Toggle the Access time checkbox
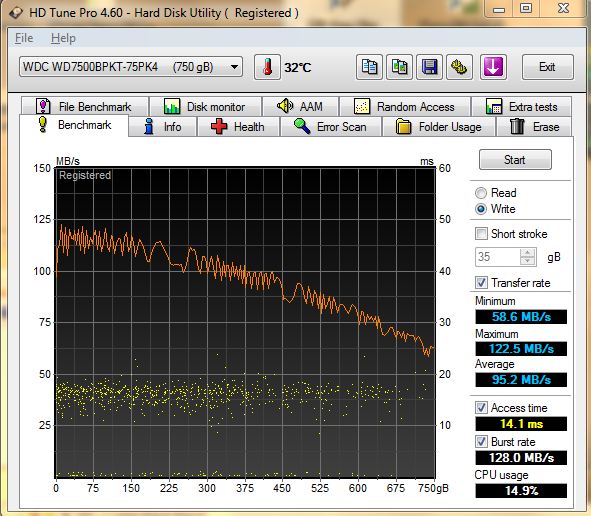This screenshot has width=591, height=516. pos(481,407)
